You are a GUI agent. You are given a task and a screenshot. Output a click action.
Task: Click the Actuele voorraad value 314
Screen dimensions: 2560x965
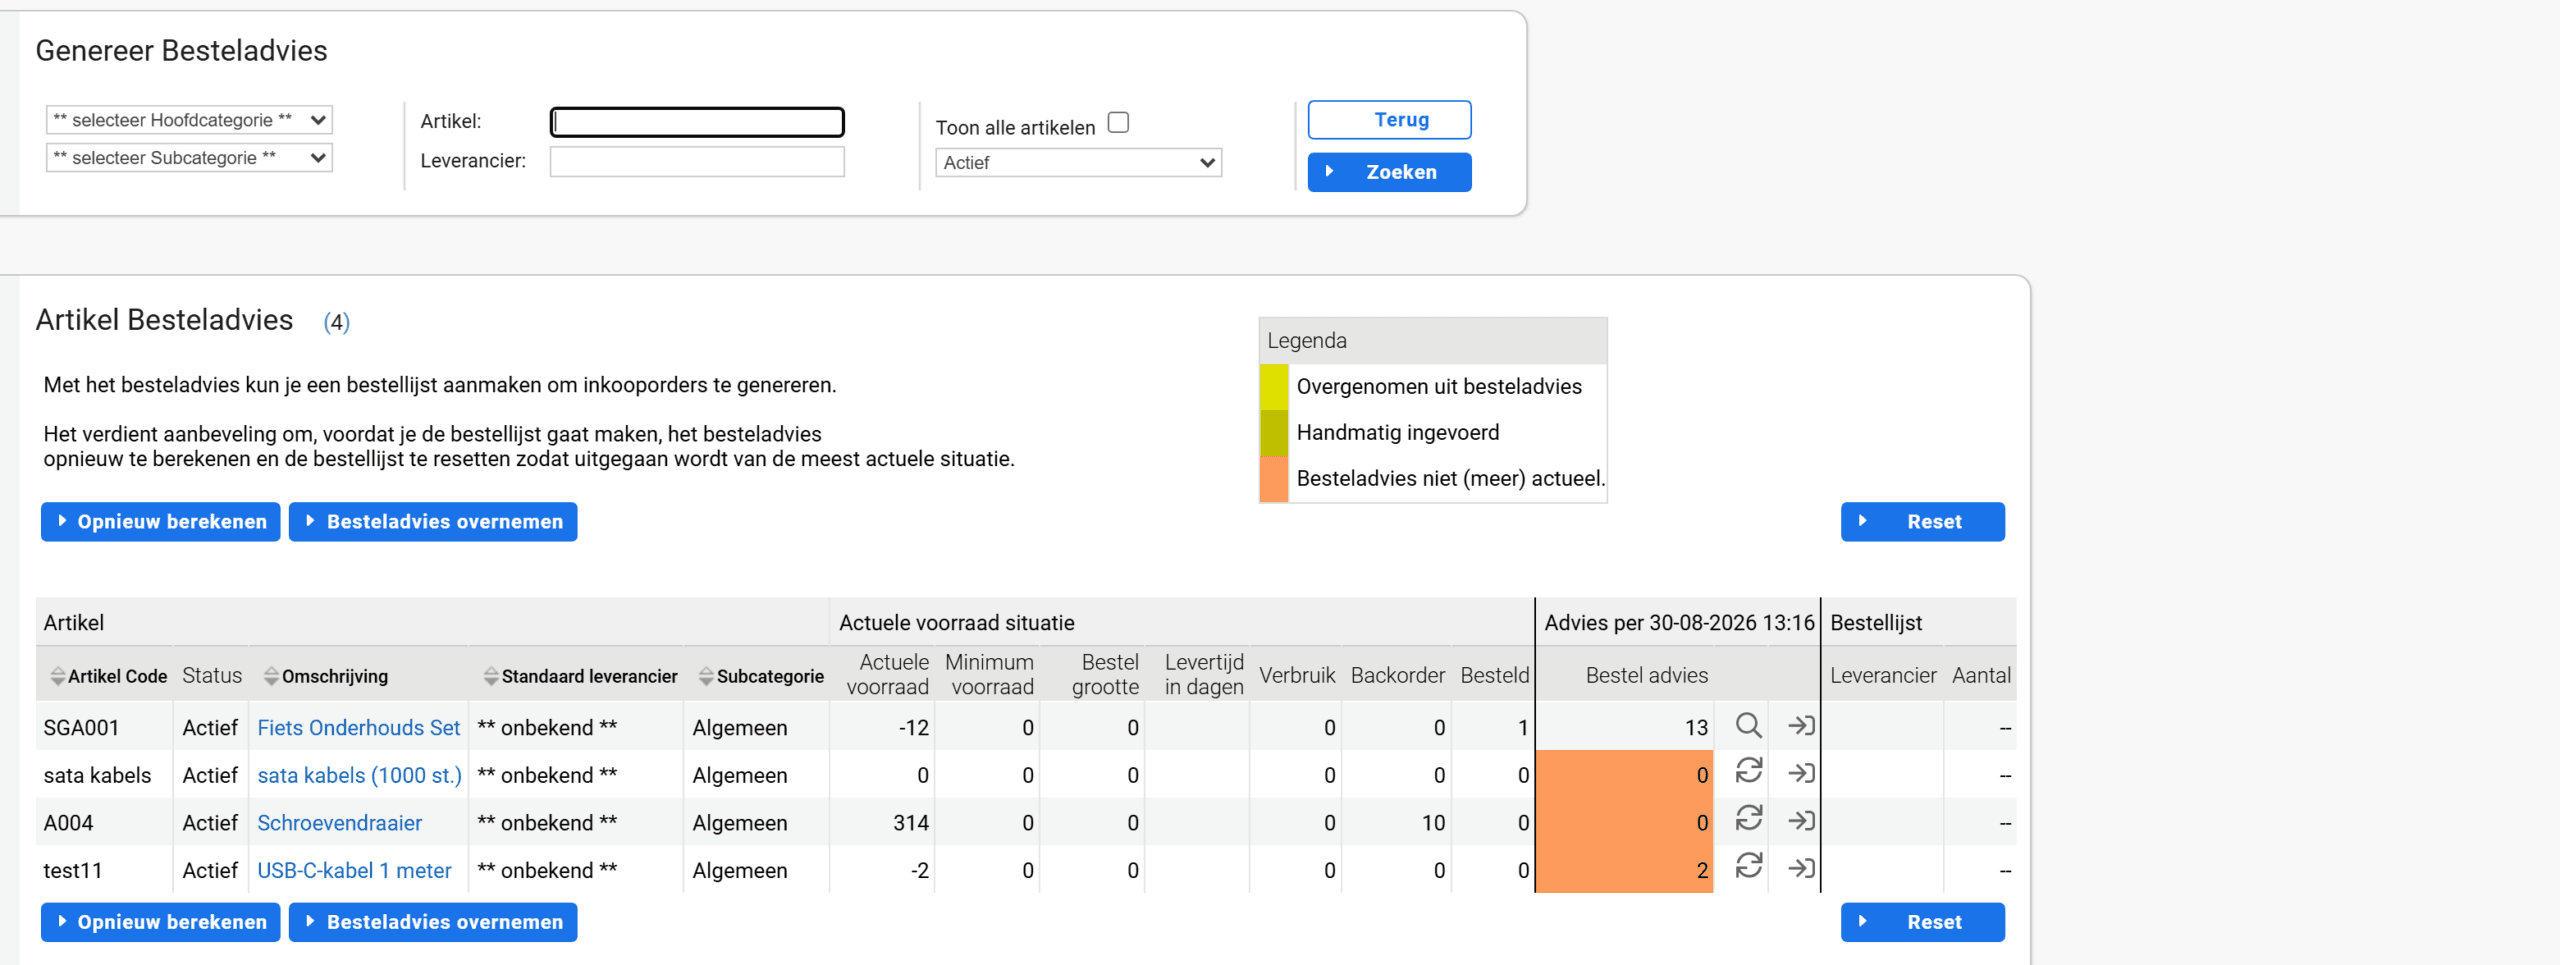911,823
